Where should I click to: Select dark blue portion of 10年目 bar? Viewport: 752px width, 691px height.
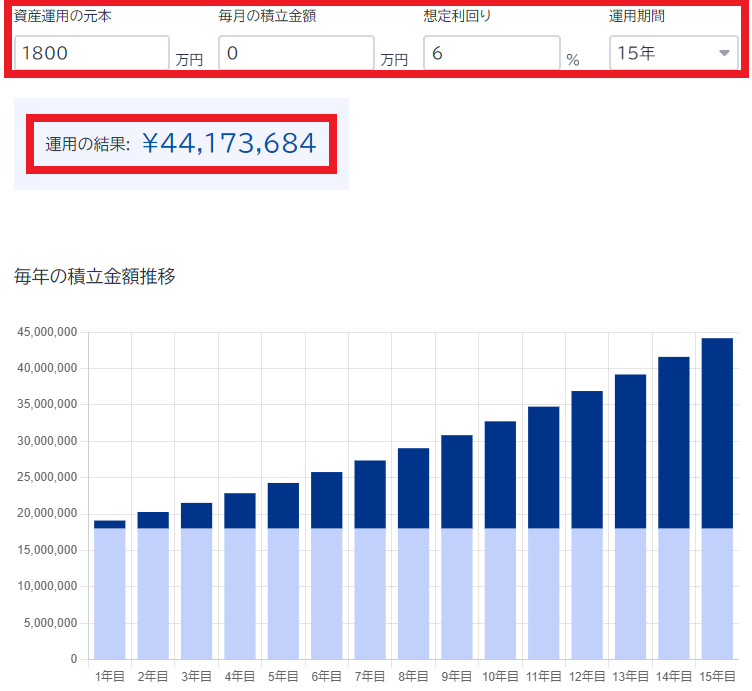coord(500,474)
